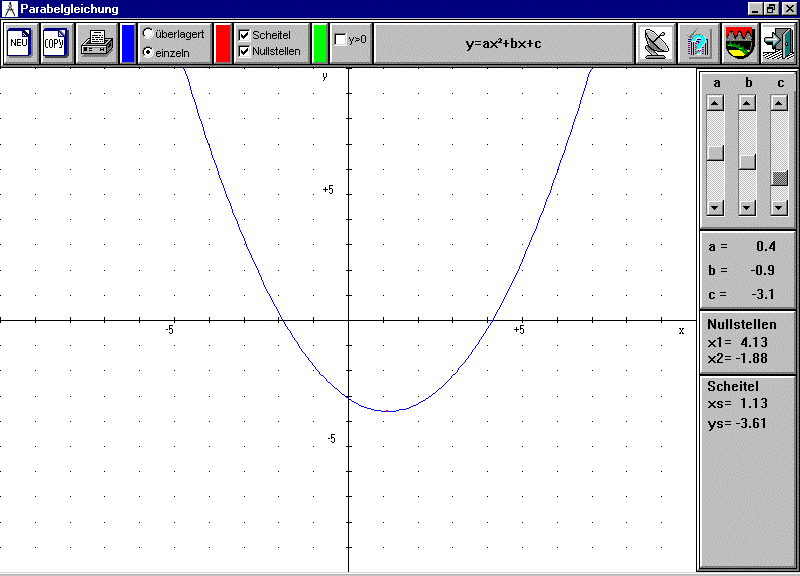
Task: Click the printer icon
Action: tap(97, 43)
